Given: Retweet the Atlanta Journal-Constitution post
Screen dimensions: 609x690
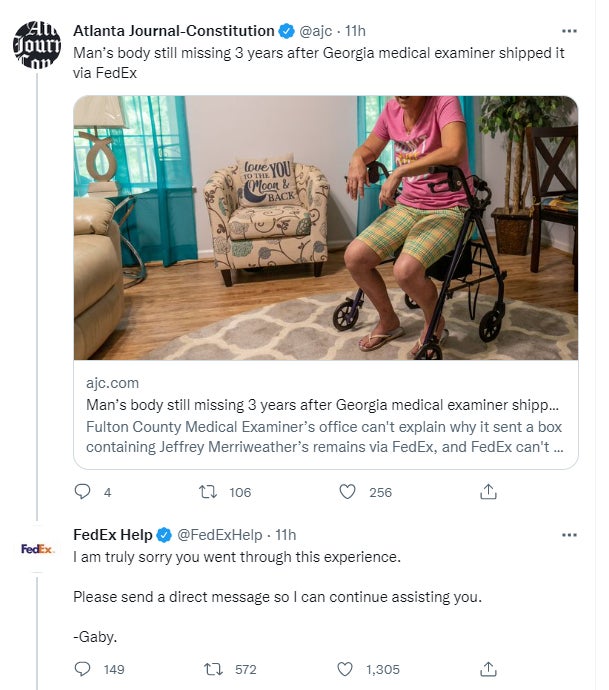Looking at the screenshot, I should [x=210, y=492].
